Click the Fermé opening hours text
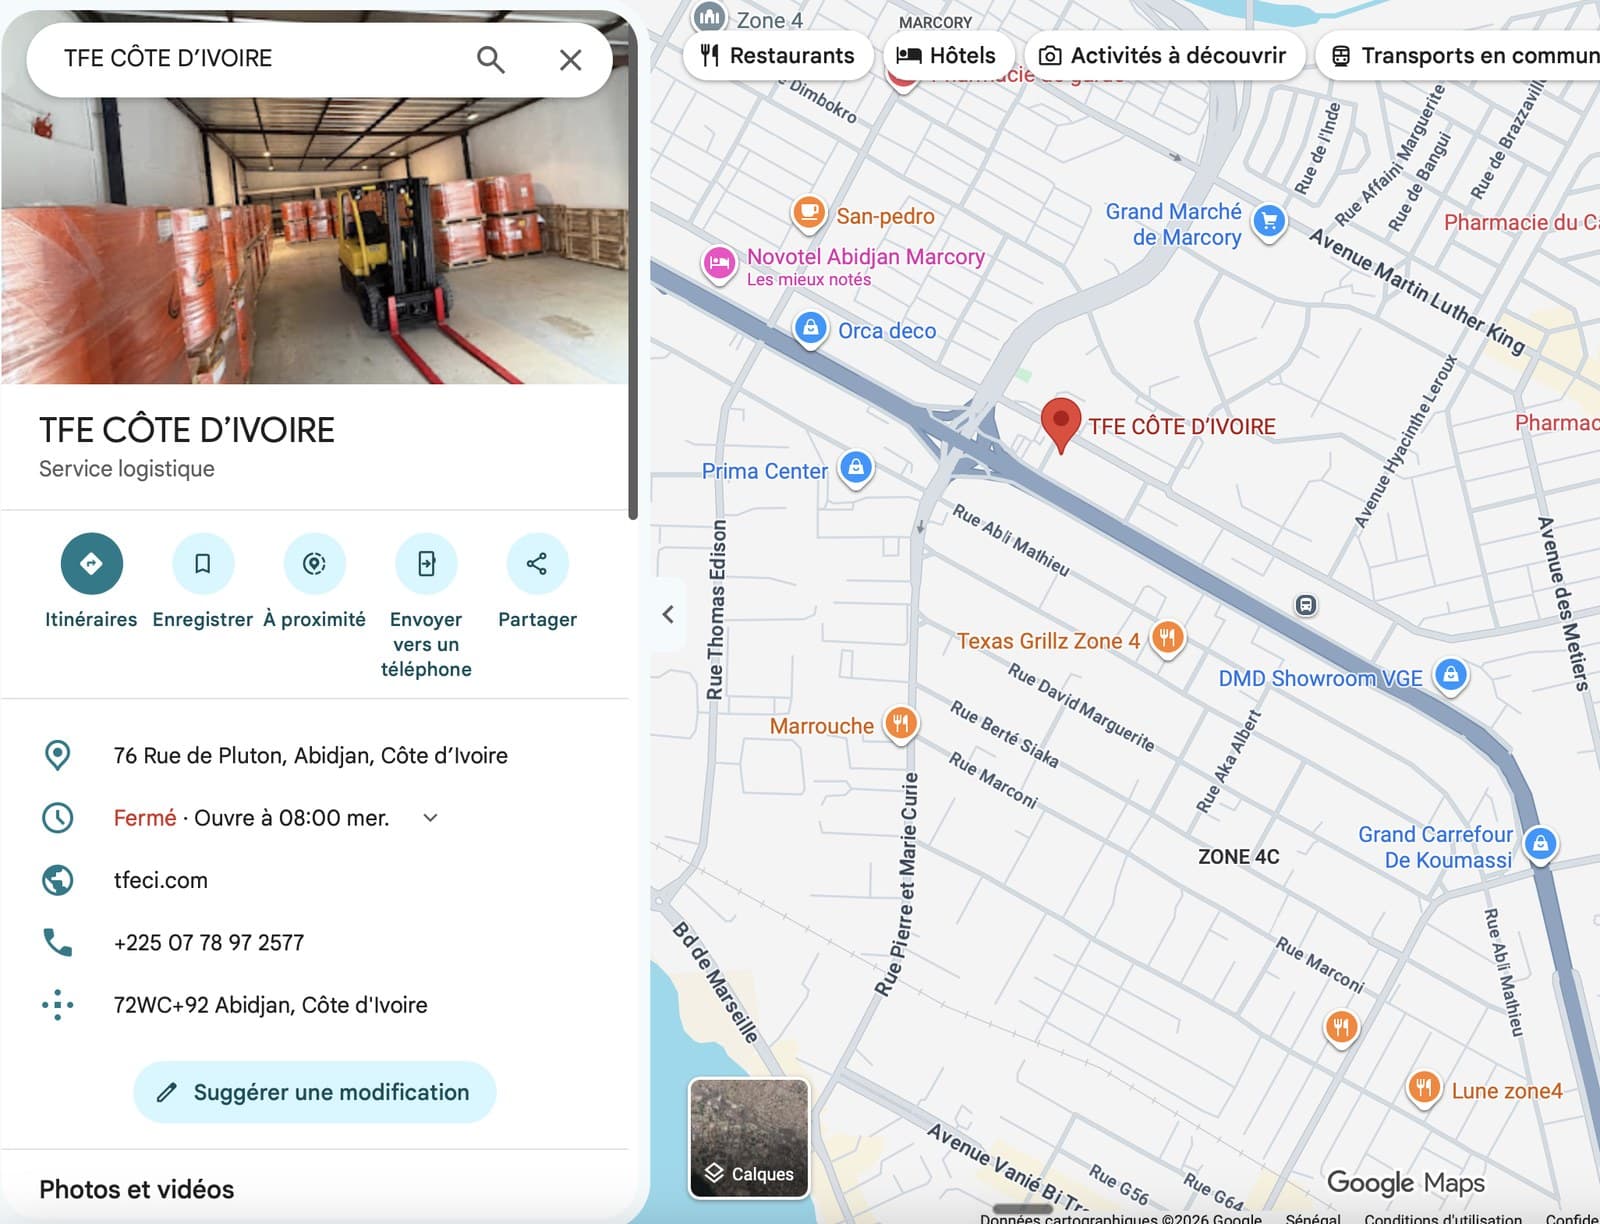The image size is (1600, 1224). point(145,818)
